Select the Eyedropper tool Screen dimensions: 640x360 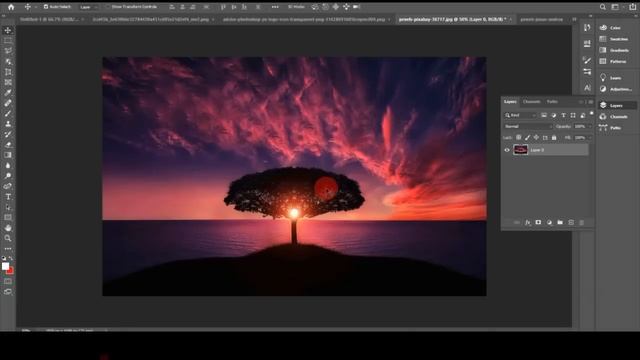click(8, 93)
